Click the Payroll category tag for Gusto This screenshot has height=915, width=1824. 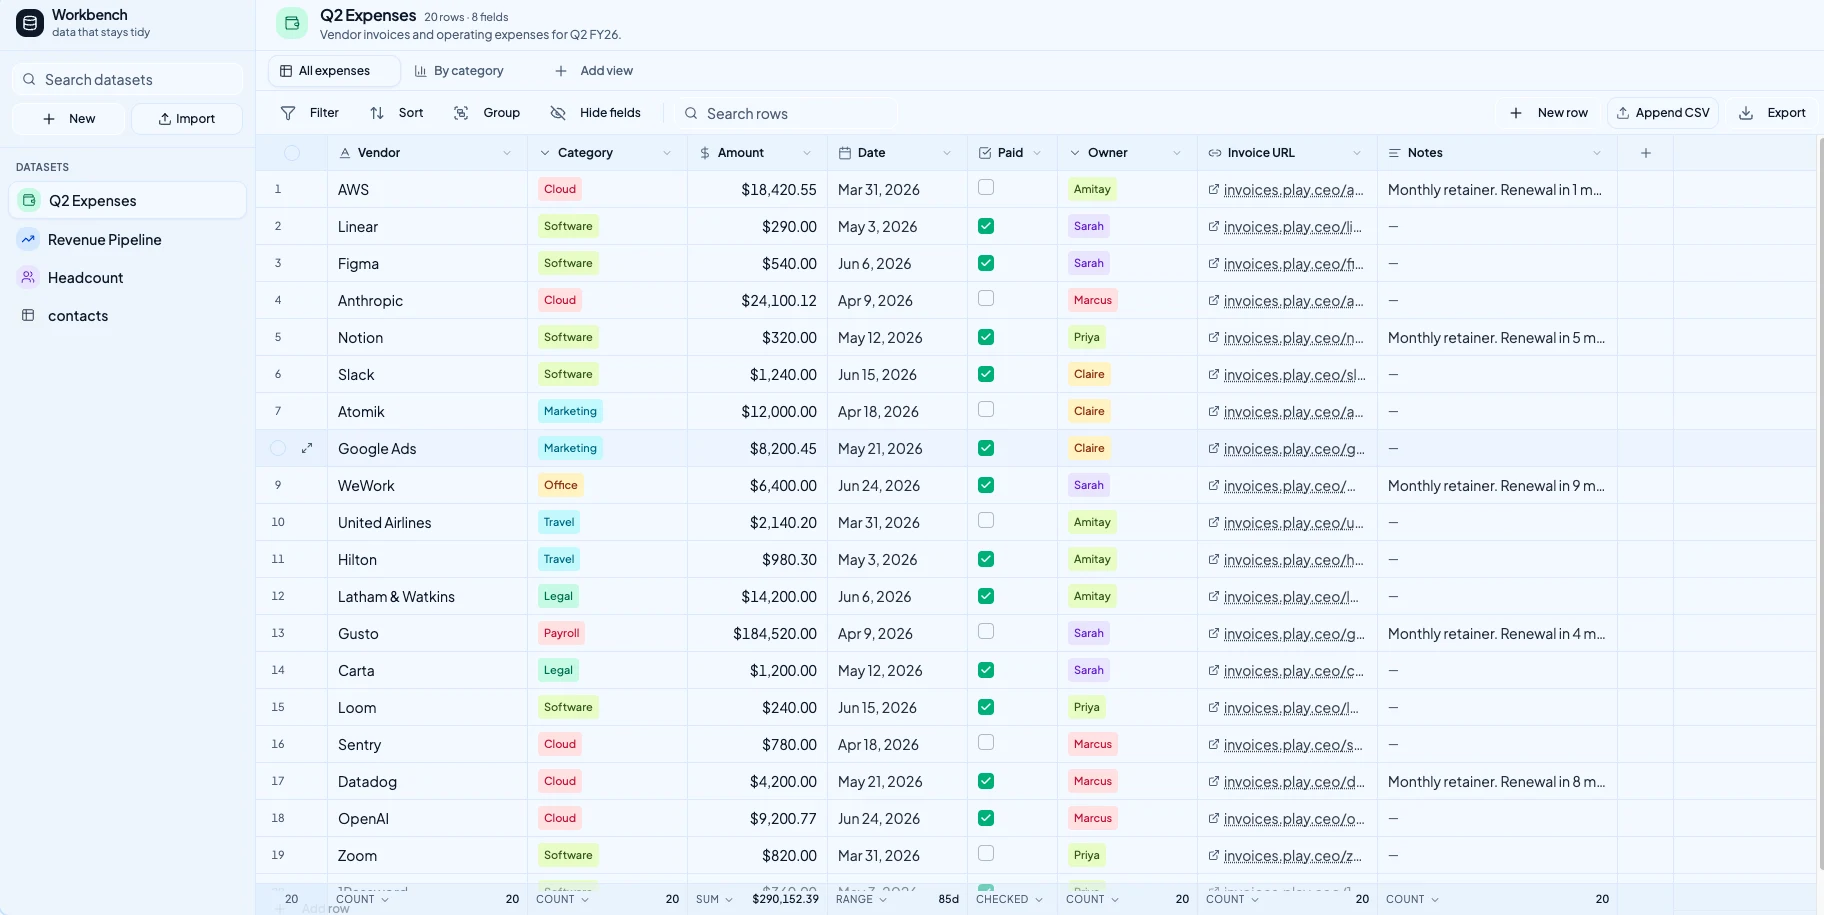coord(561,633)
